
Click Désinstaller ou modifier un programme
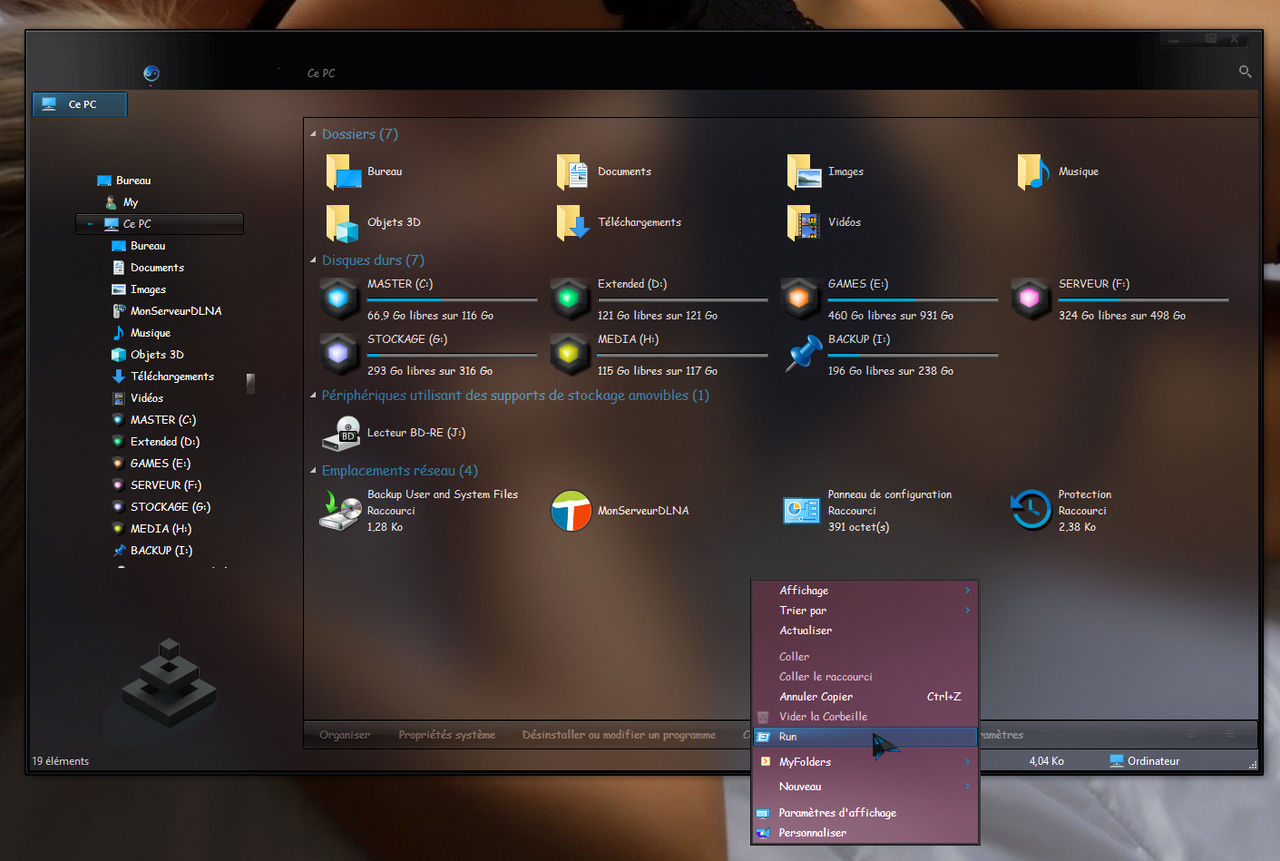[x=619, y=735]
